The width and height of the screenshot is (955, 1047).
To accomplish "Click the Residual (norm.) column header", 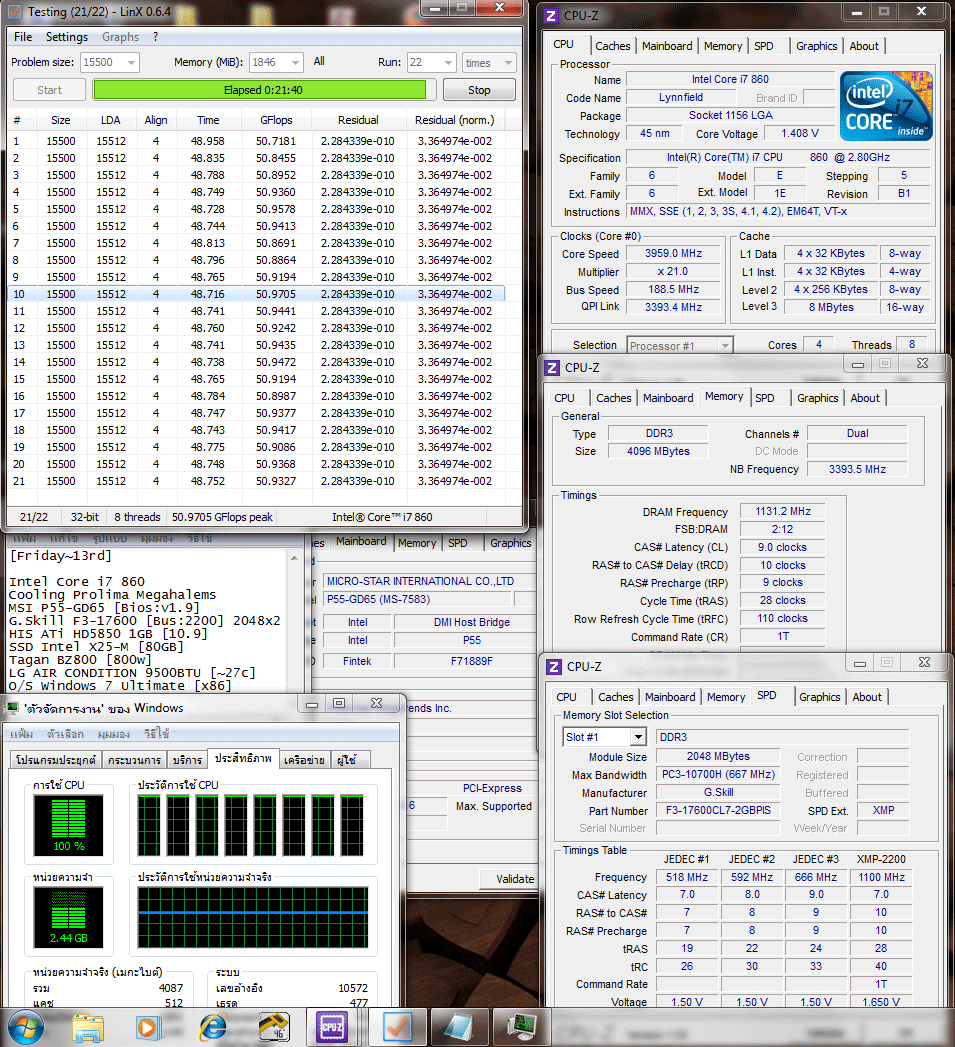I will [x=455, y=120].
